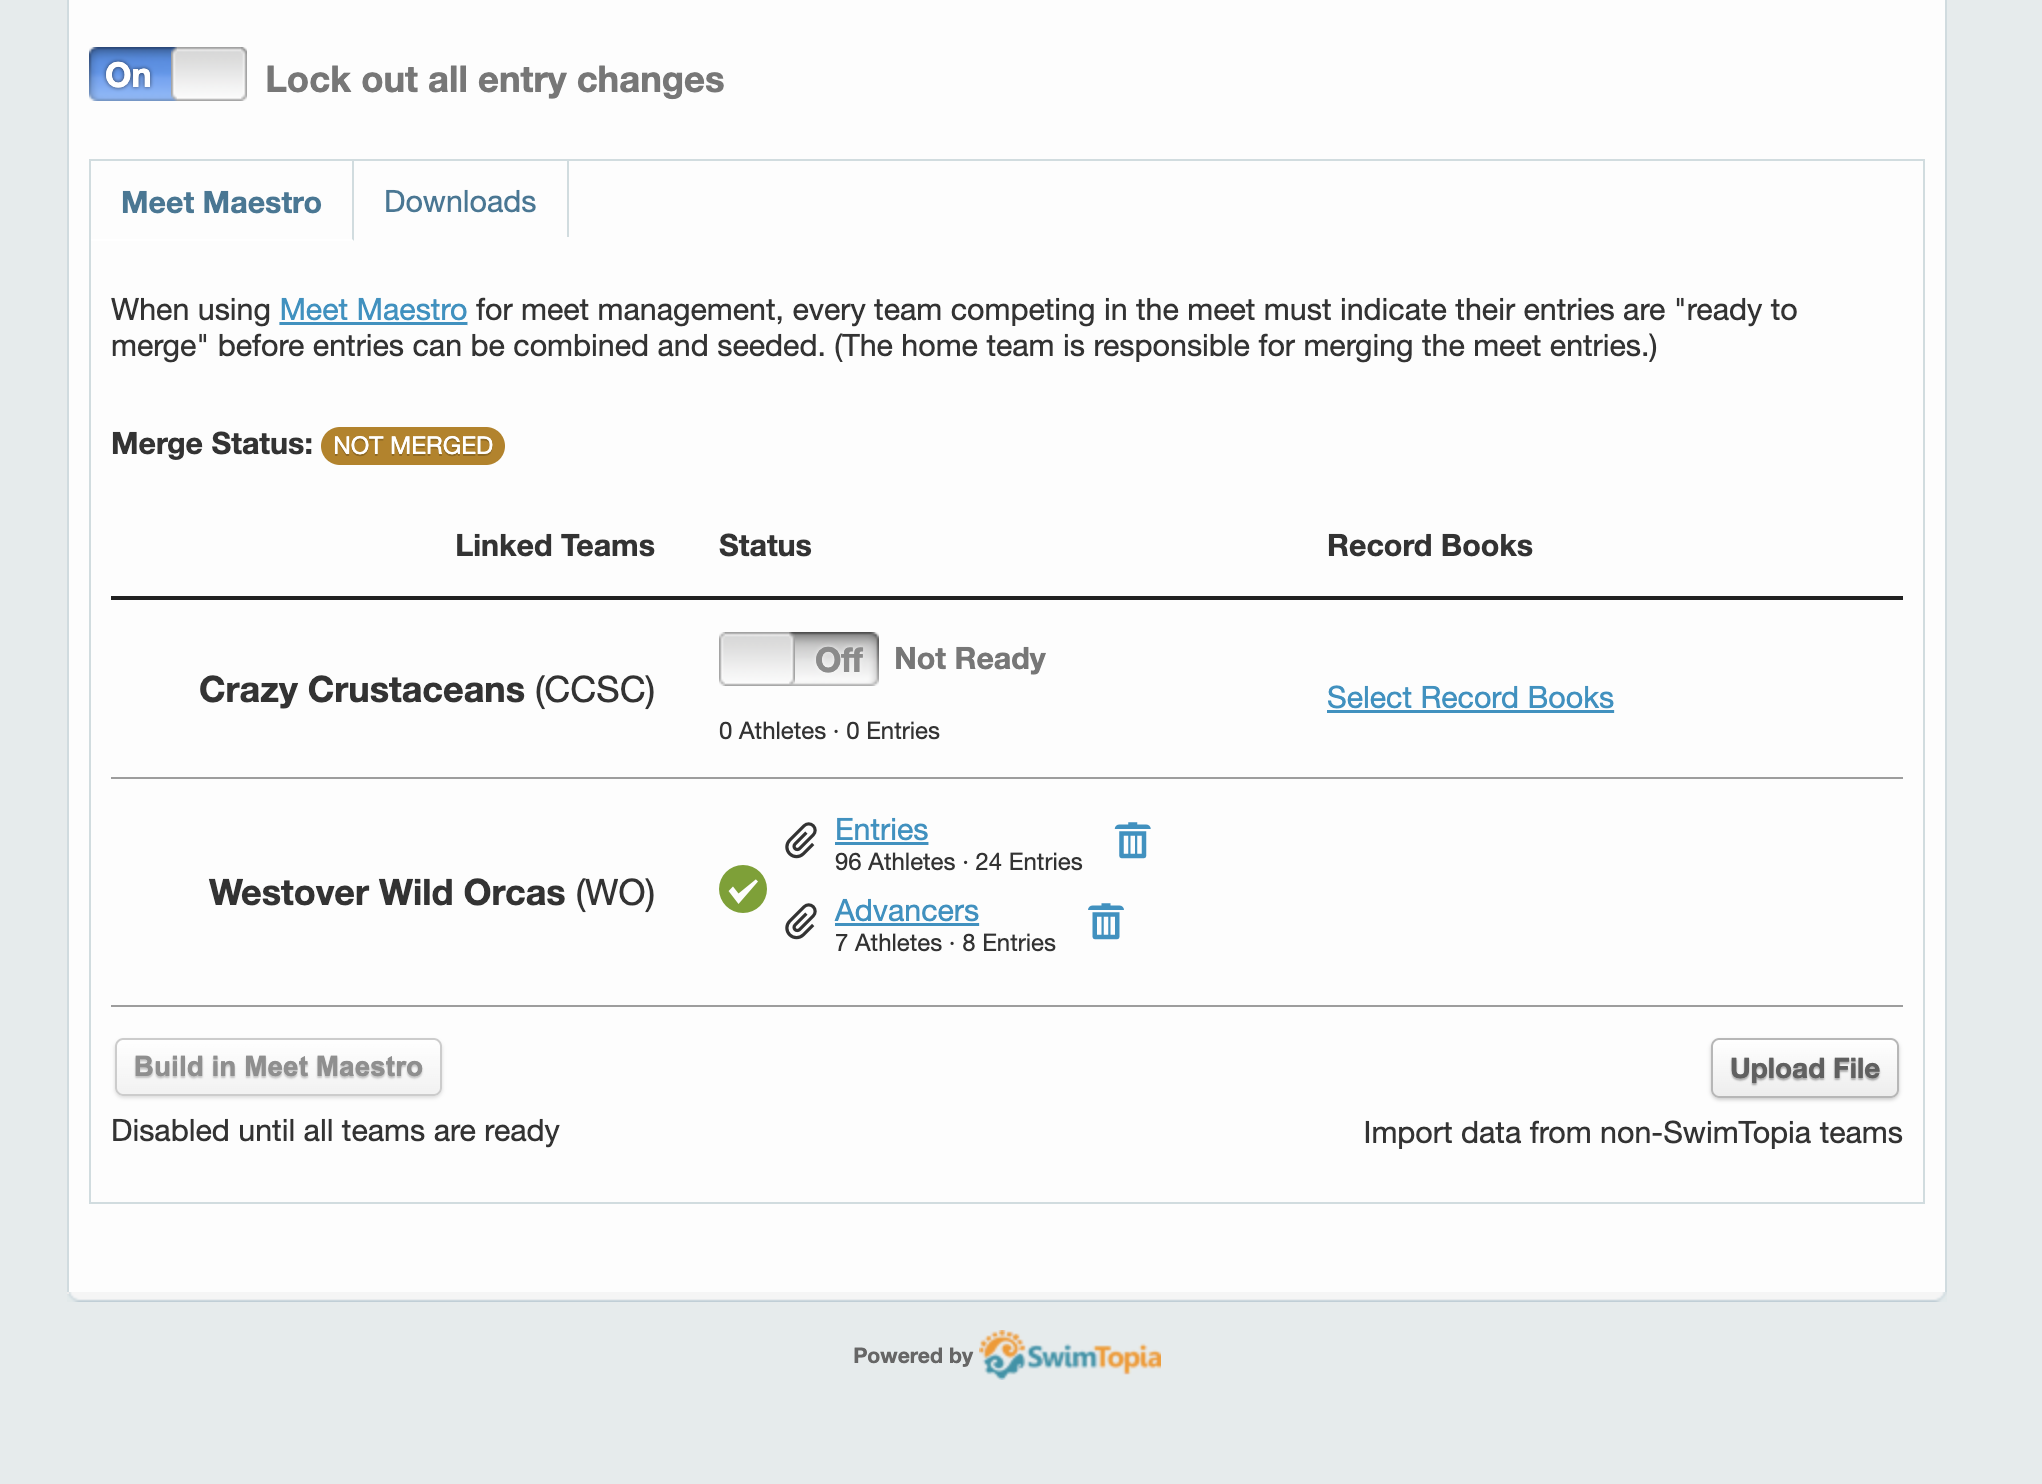Select the Meet Maestro tab
Viewport: 2042px width, 1484px height.
221,202
